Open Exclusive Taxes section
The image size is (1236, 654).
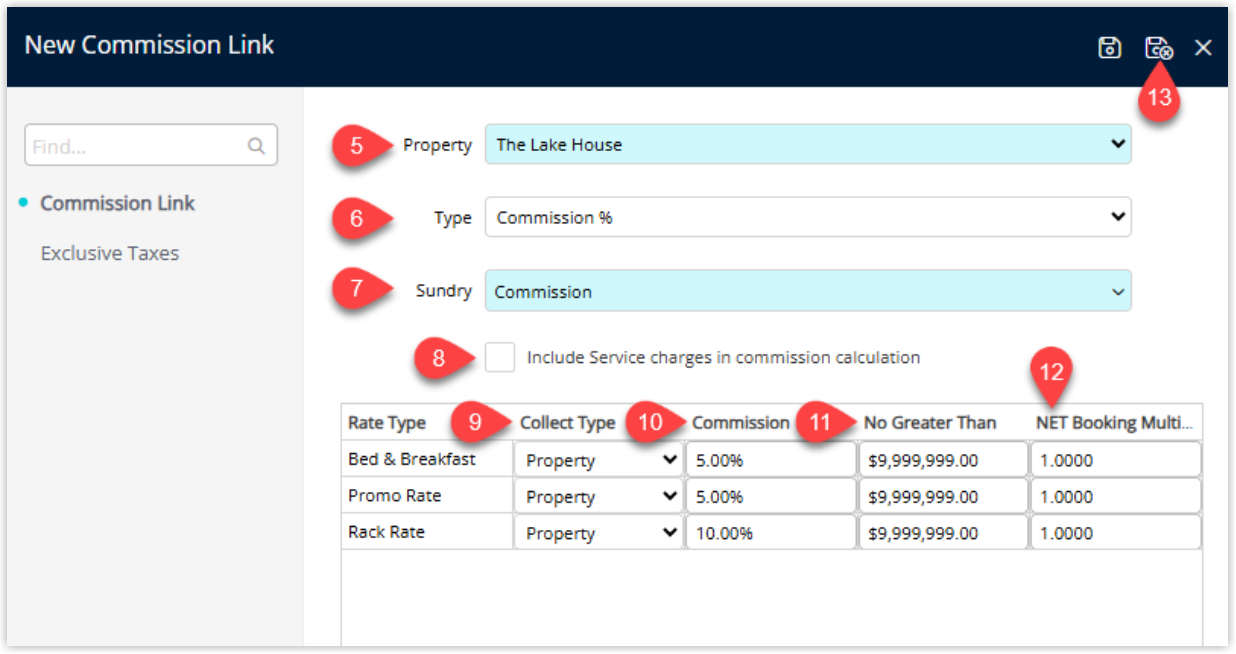pos(110,253)
